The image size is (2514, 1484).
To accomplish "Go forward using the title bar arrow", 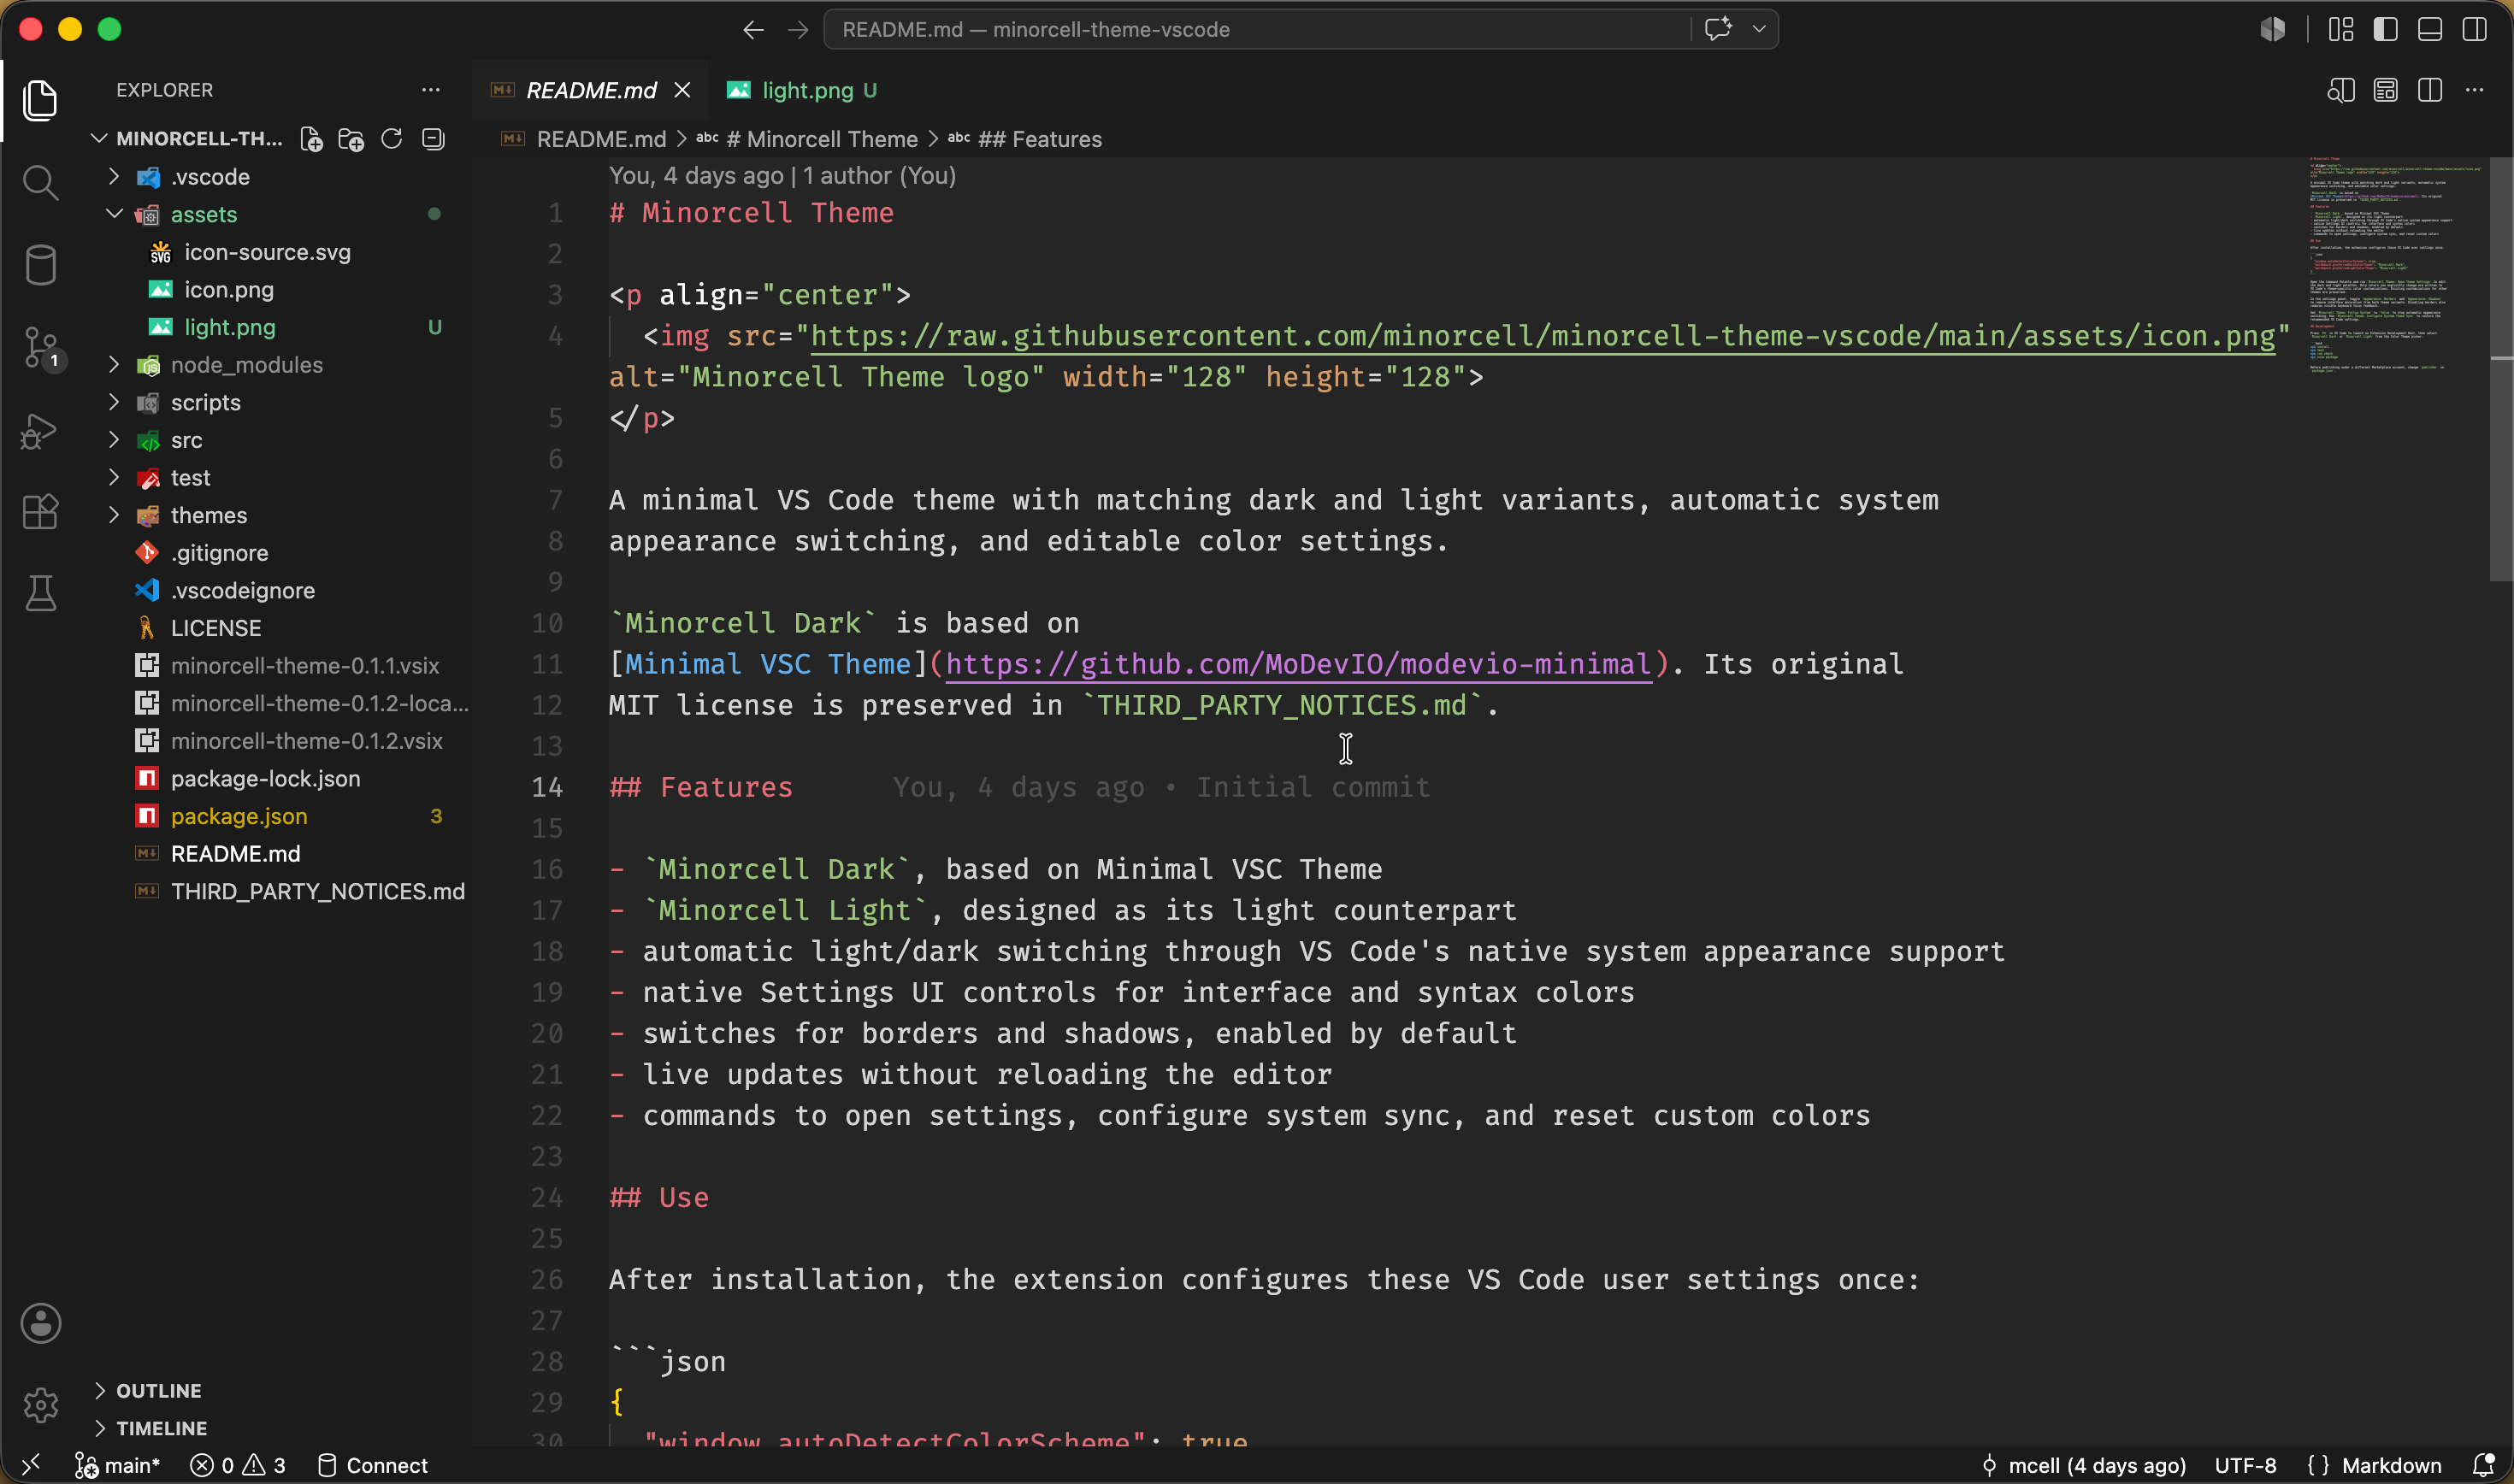I will 798,30.
